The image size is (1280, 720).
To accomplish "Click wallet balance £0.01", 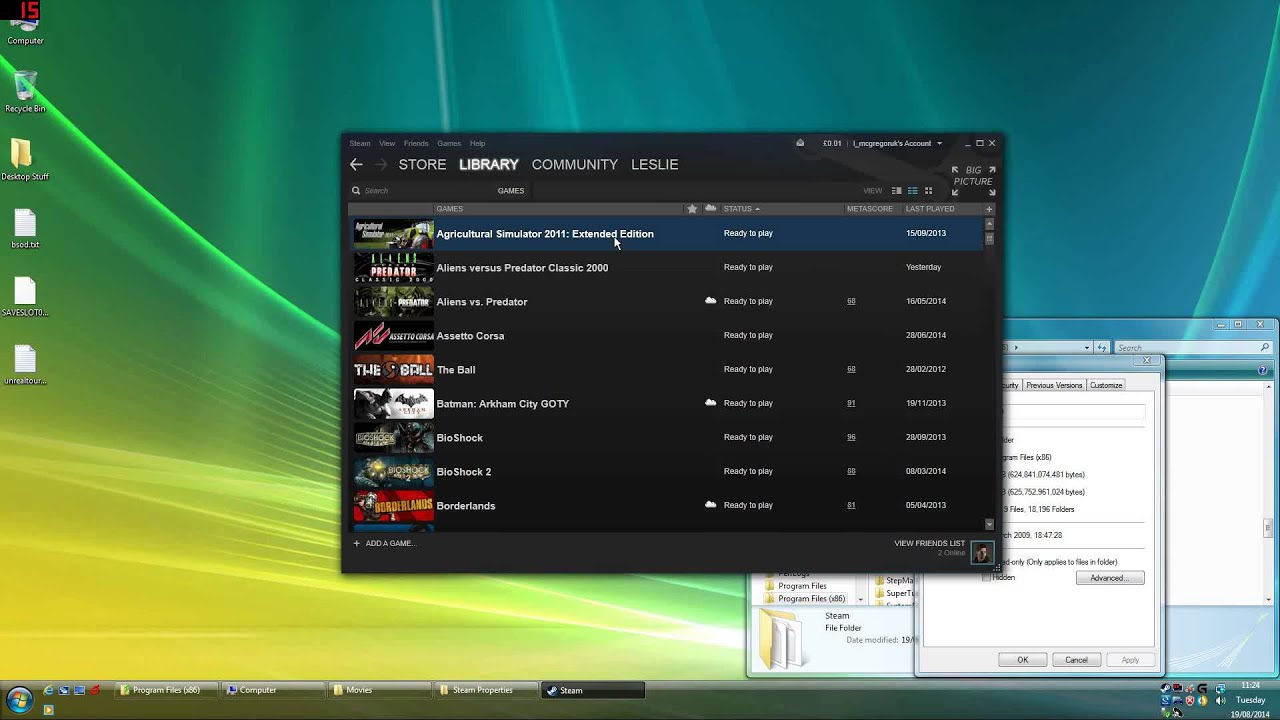I will click(x=832, y=143).
